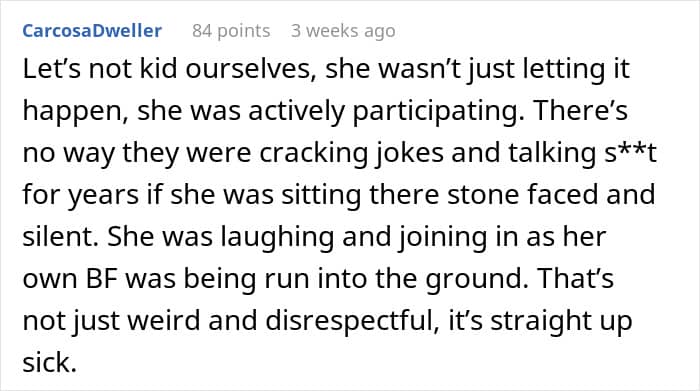This screenshot has width=700, height=391.
Task: Click the 84 points score label
Action: [231, 31]
